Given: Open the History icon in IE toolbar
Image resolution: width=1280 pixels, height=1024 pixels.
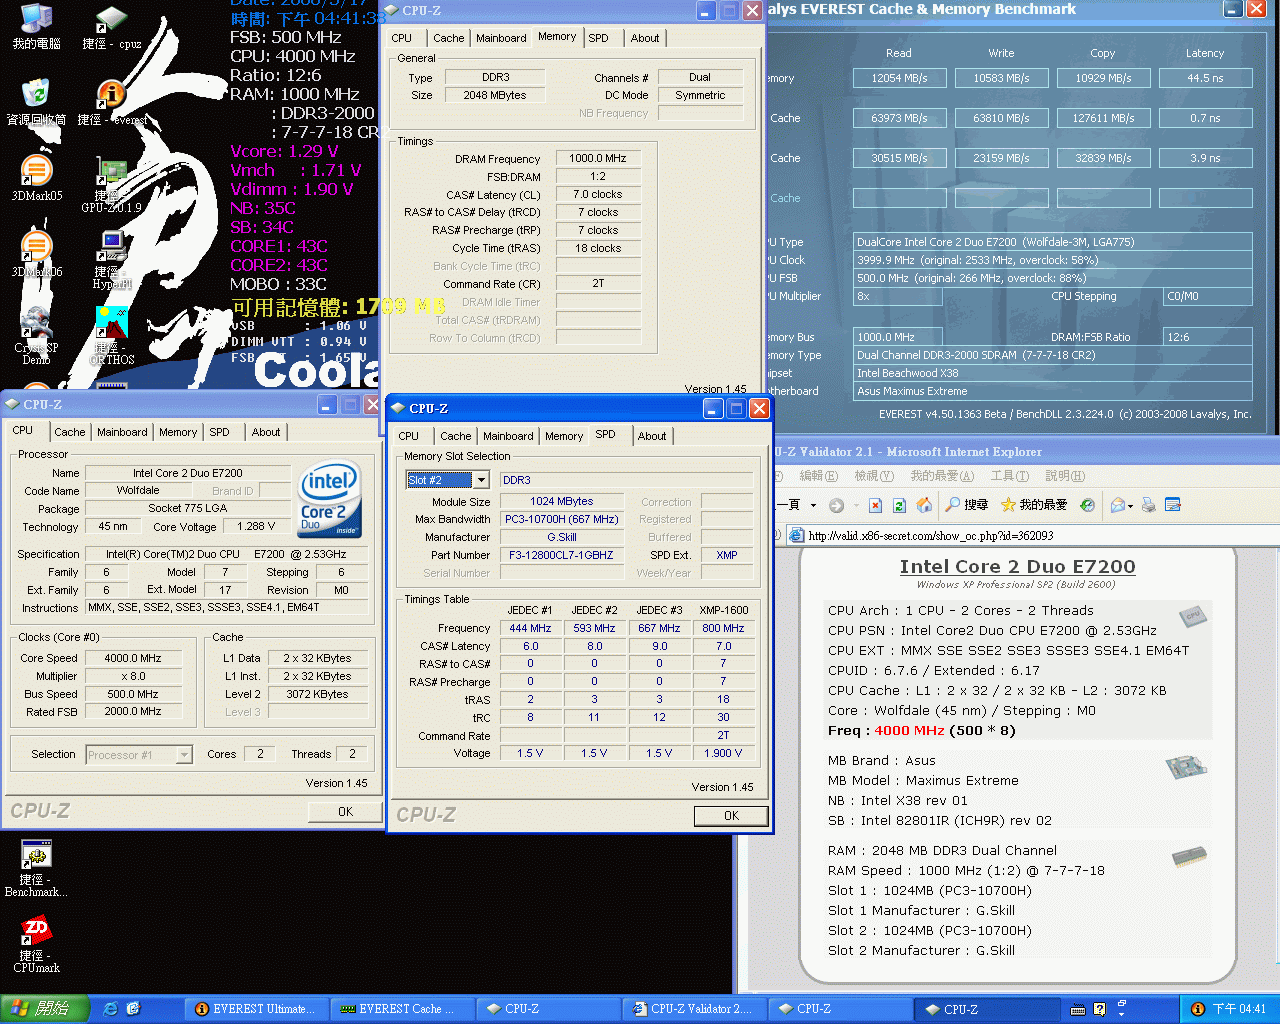Looking at the screenshot, I should point(1087,505).
